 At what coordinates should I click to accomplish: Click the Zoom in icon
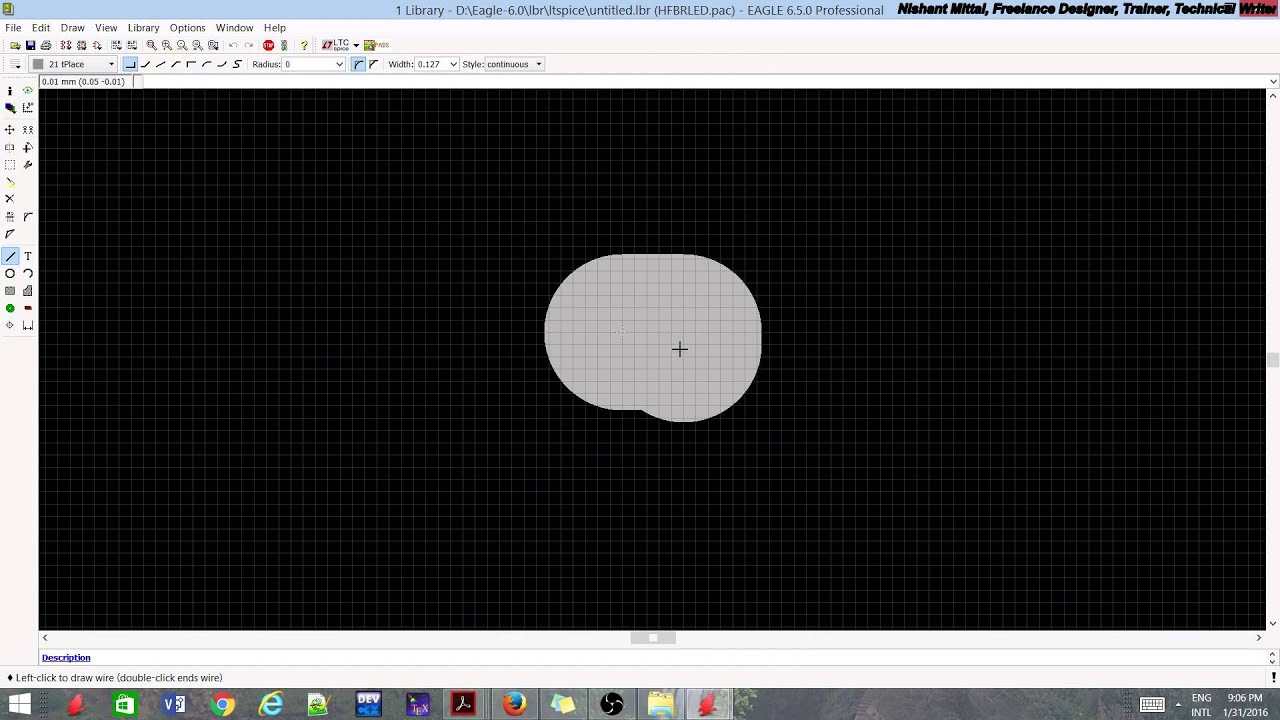[x=167, y=45]
